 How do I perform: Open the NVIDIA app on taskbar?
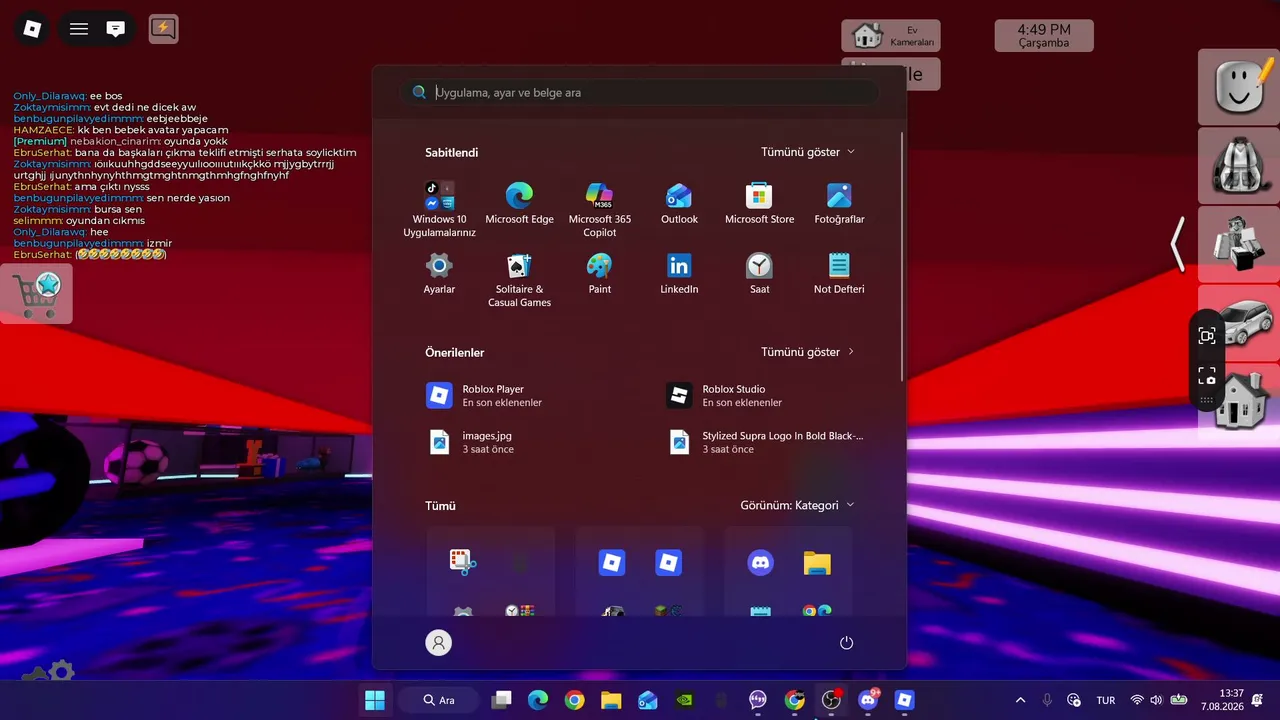coord(684,700)
